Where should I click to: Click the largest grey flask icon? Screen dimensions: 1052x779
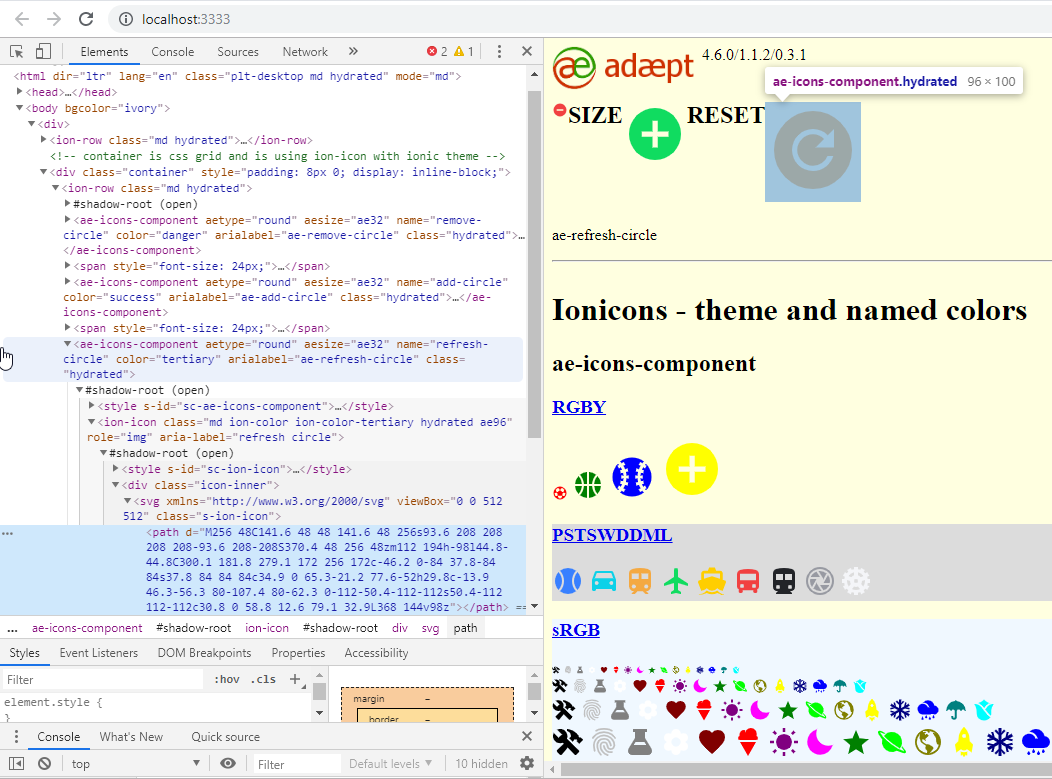coord(639,742)
